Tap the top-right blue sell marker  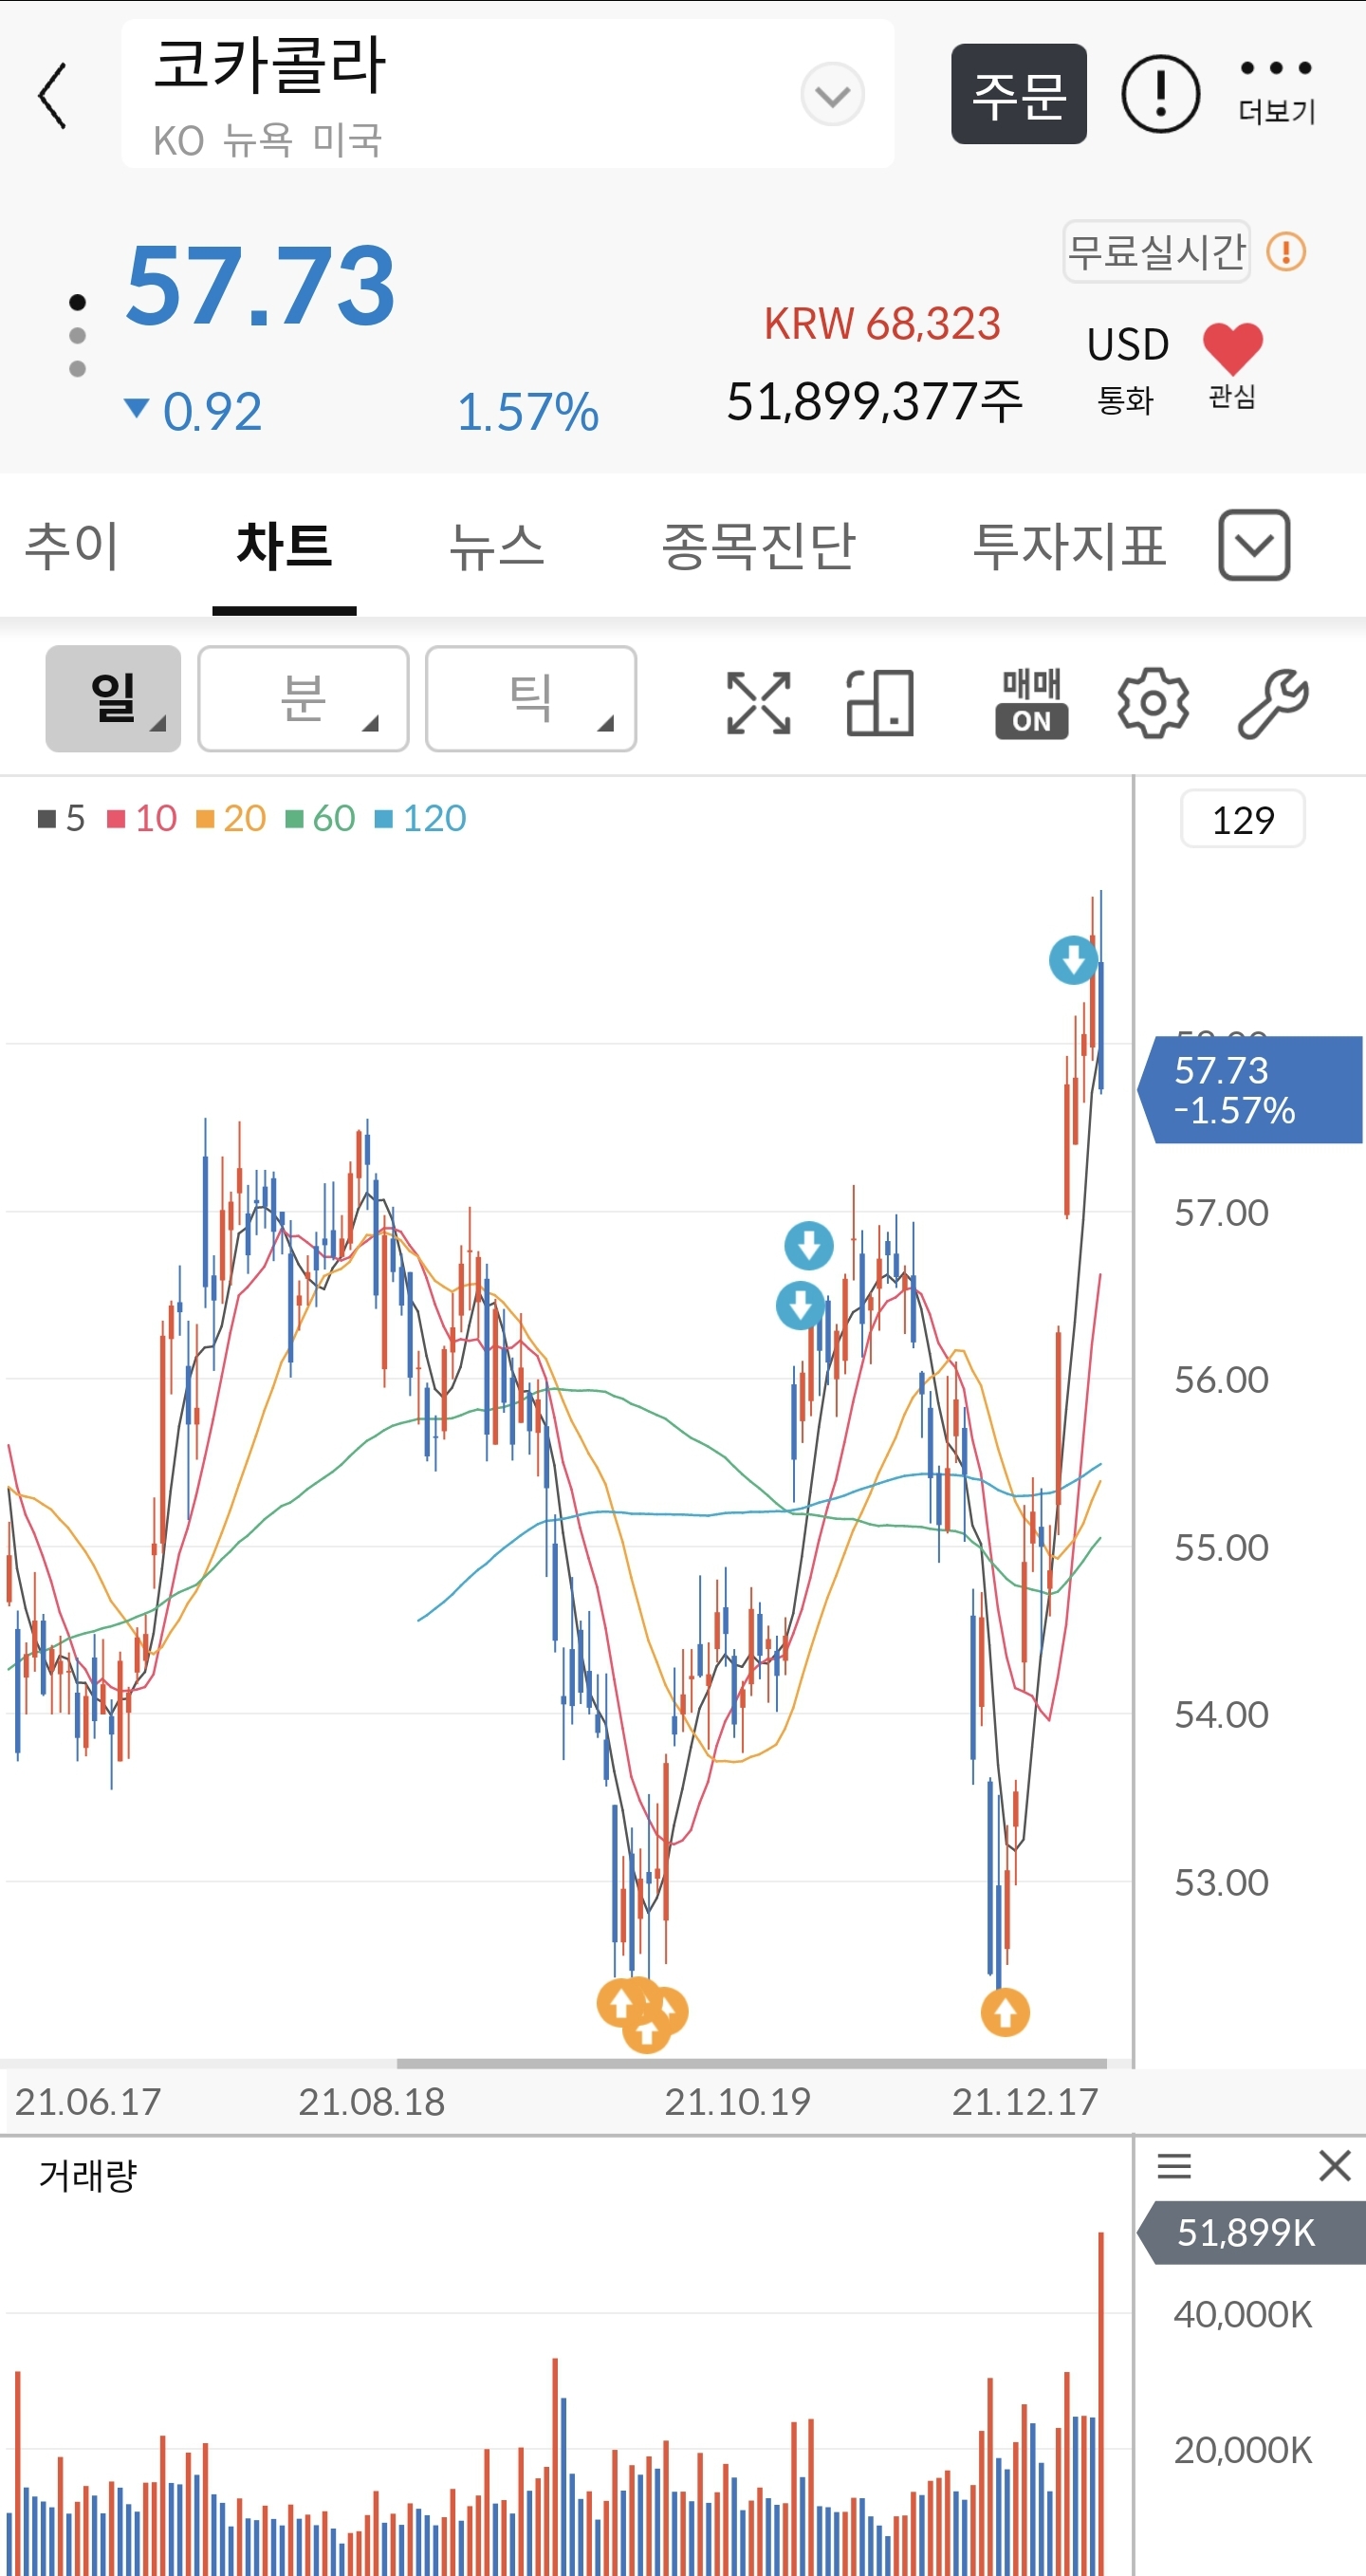(x=1073, y=960)
